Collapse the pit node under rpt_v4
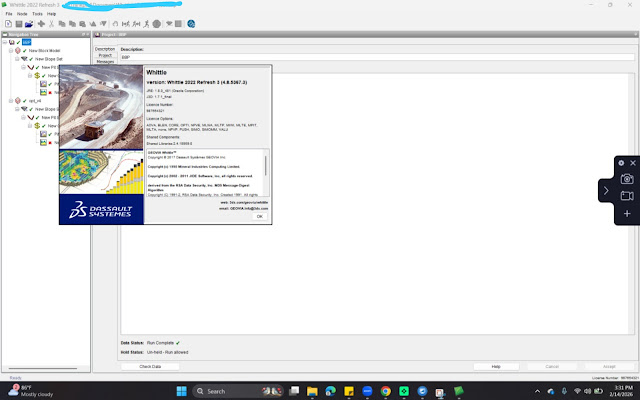 click(x=23, y=118)
